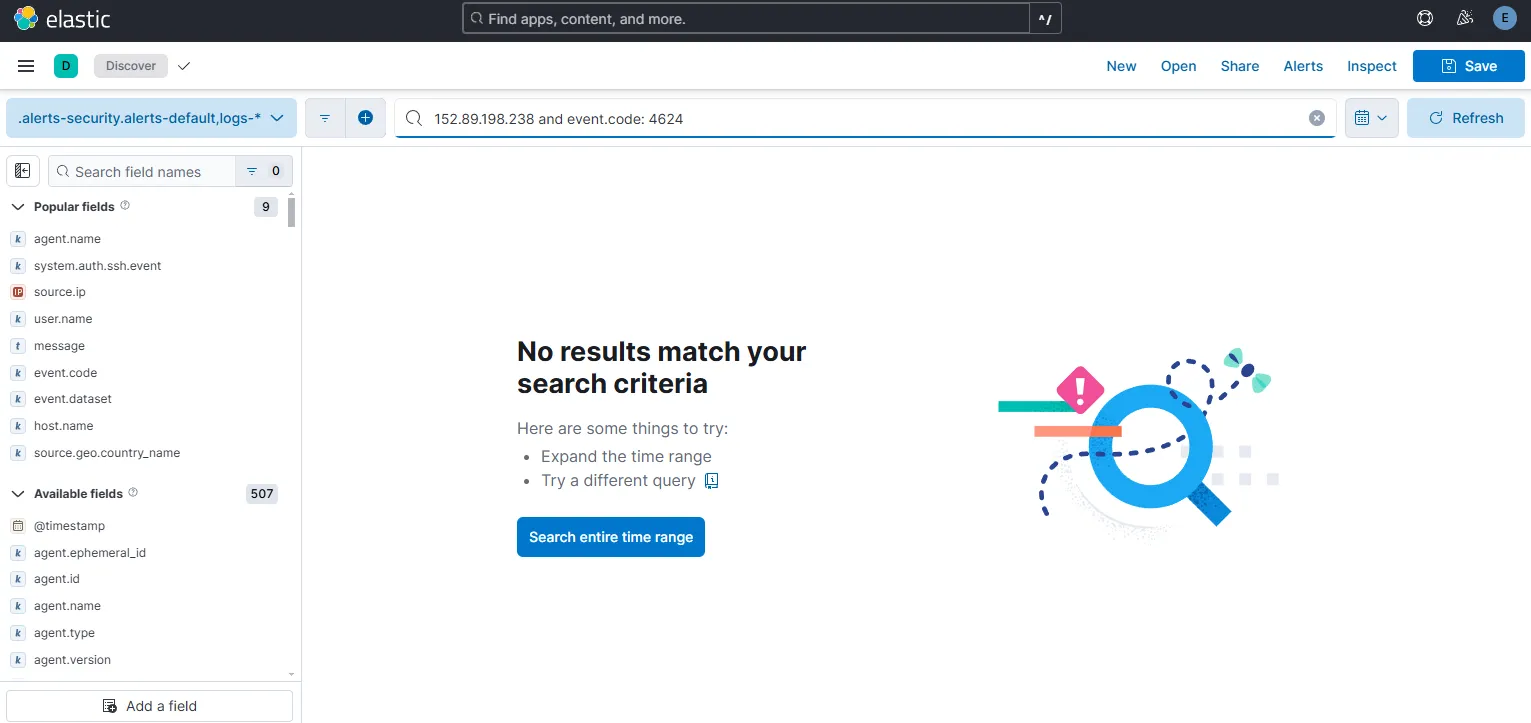Open the field filter showing 0
The height and width of the screenshot is (723, 1531).
pyautogui.click(x=263, y=171)
